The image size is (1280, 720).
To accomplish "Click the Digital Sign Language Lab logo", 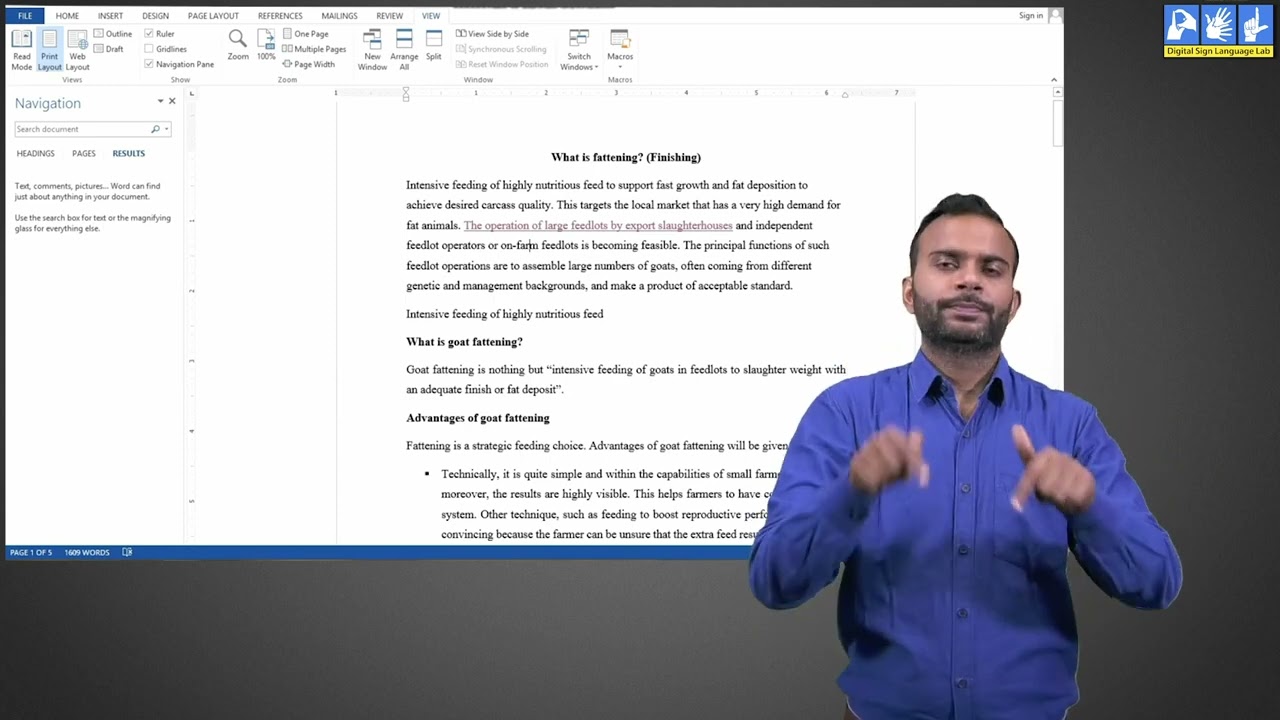I will [x=1218, y=31].
